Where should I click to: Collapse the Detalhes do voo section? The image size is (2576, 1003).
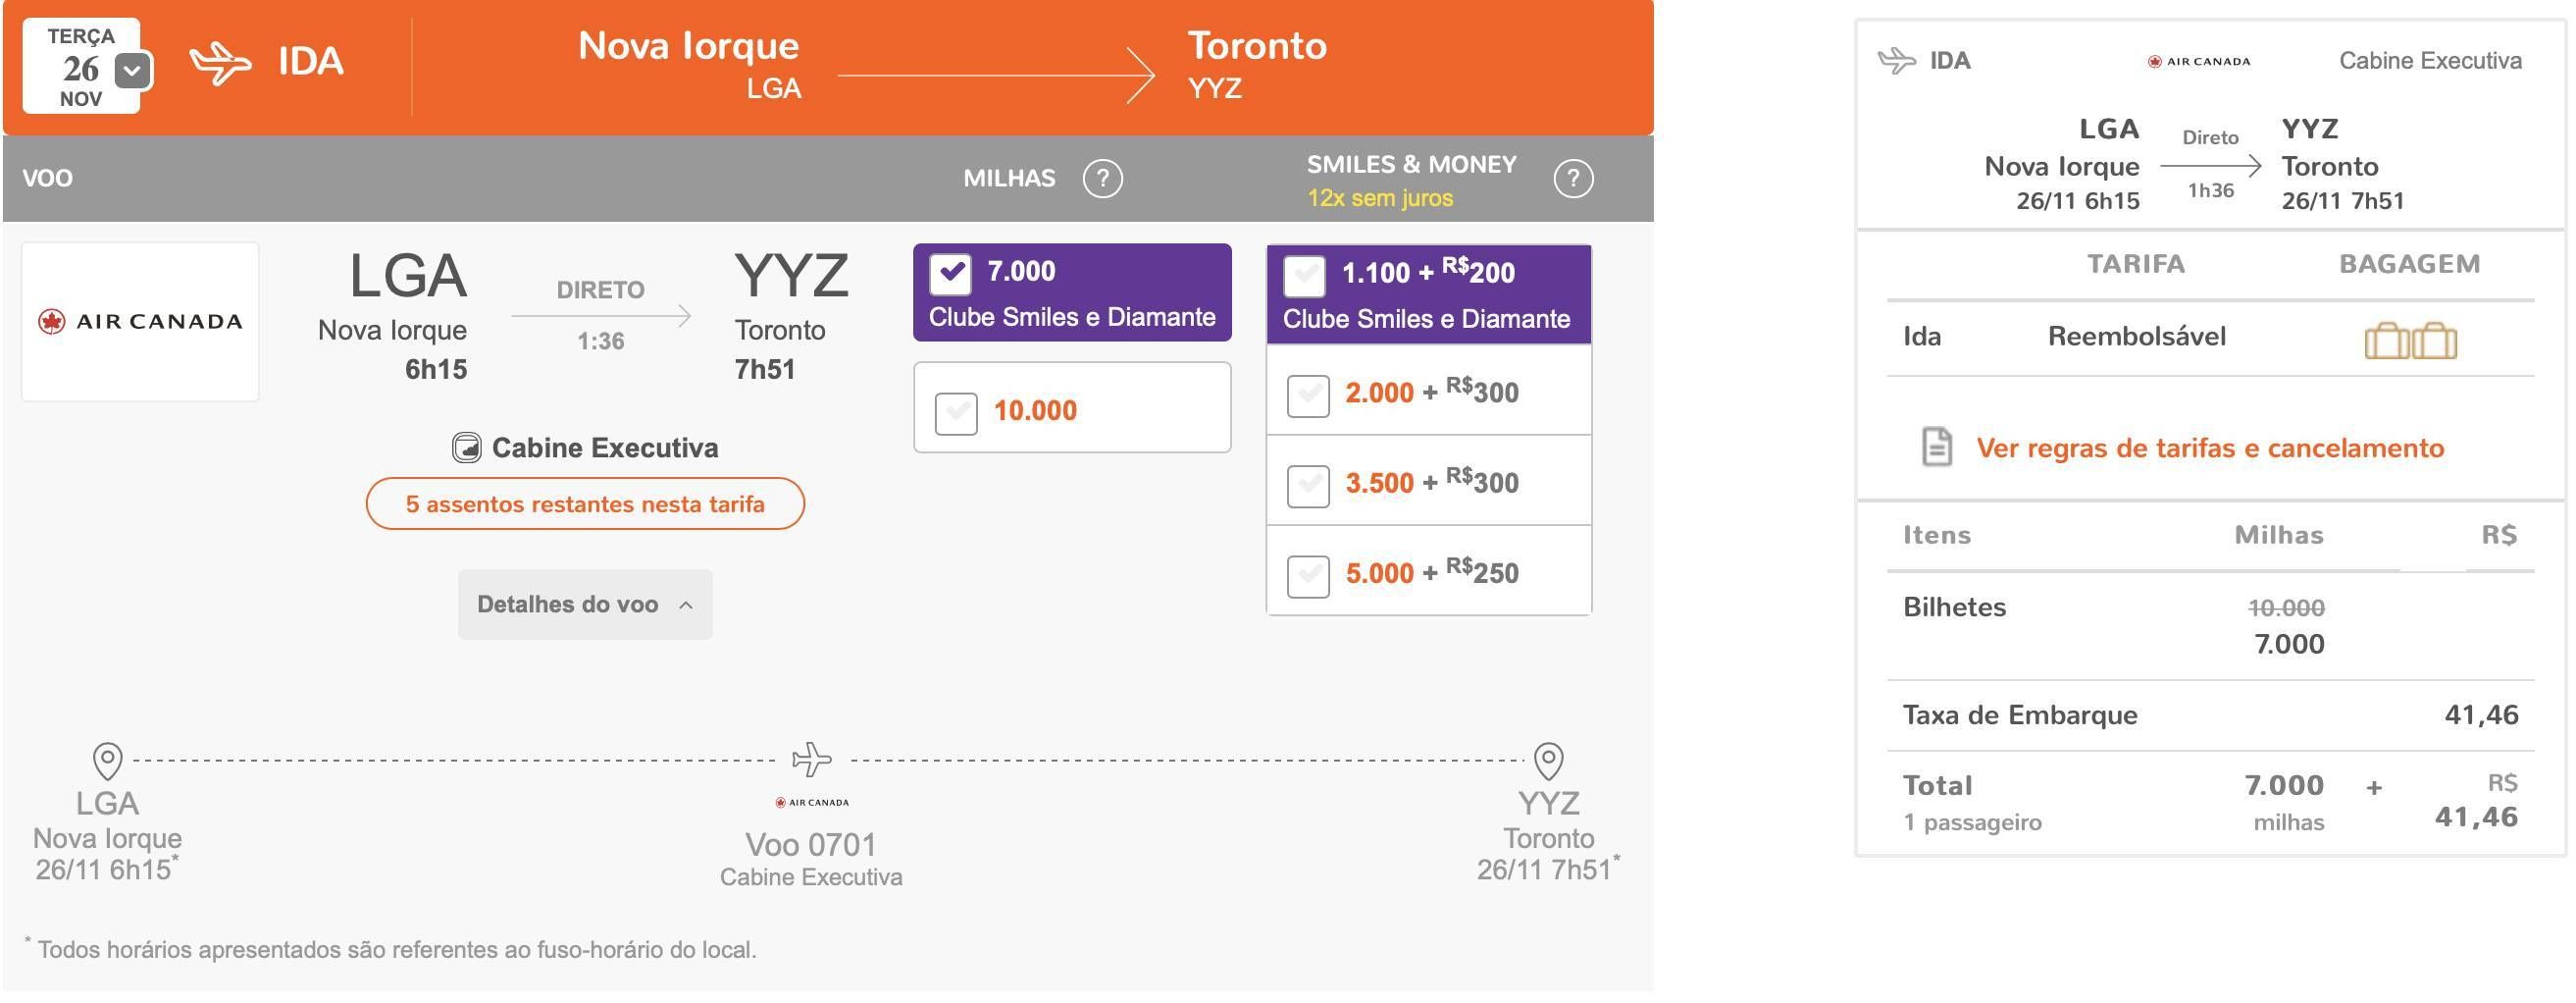click(585, 604)
